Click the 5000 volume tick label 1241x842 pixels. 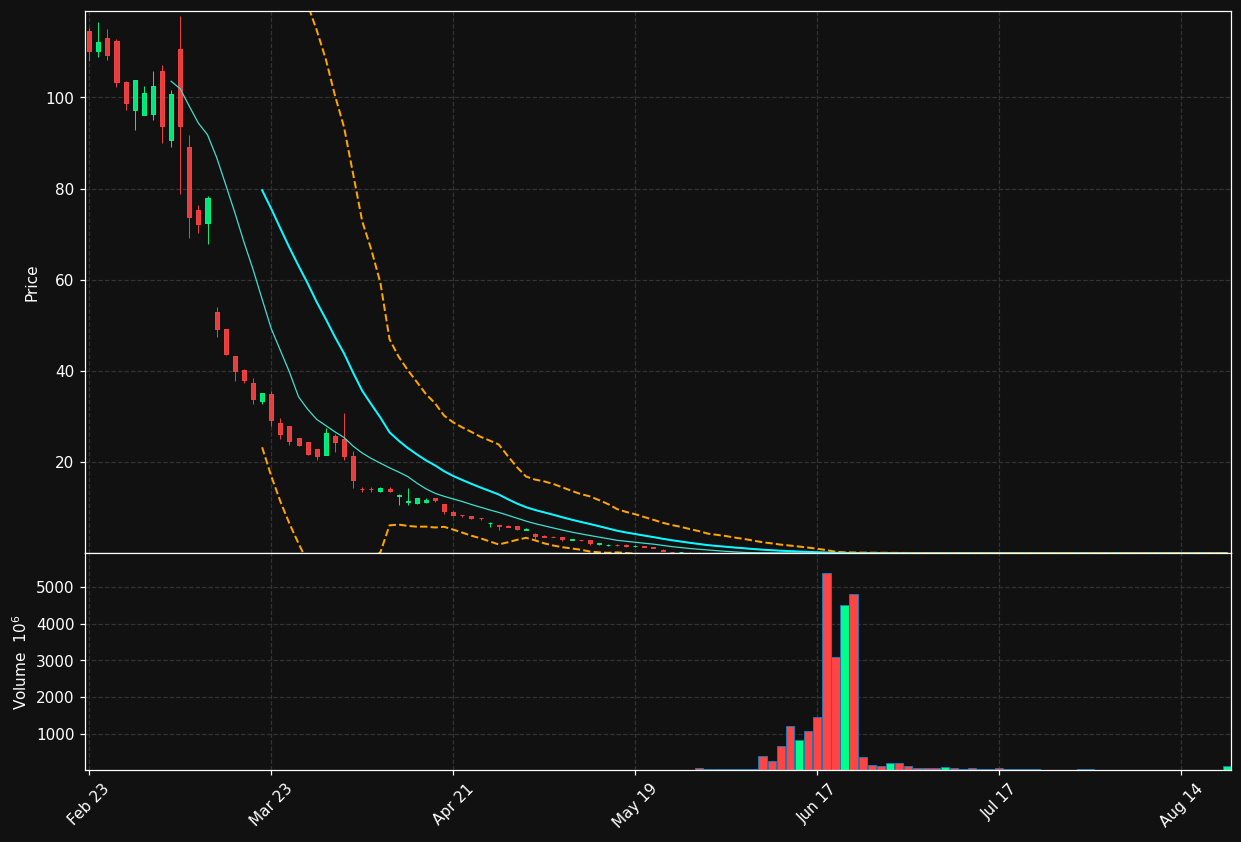pyautogui.click(x=57, y=587)
